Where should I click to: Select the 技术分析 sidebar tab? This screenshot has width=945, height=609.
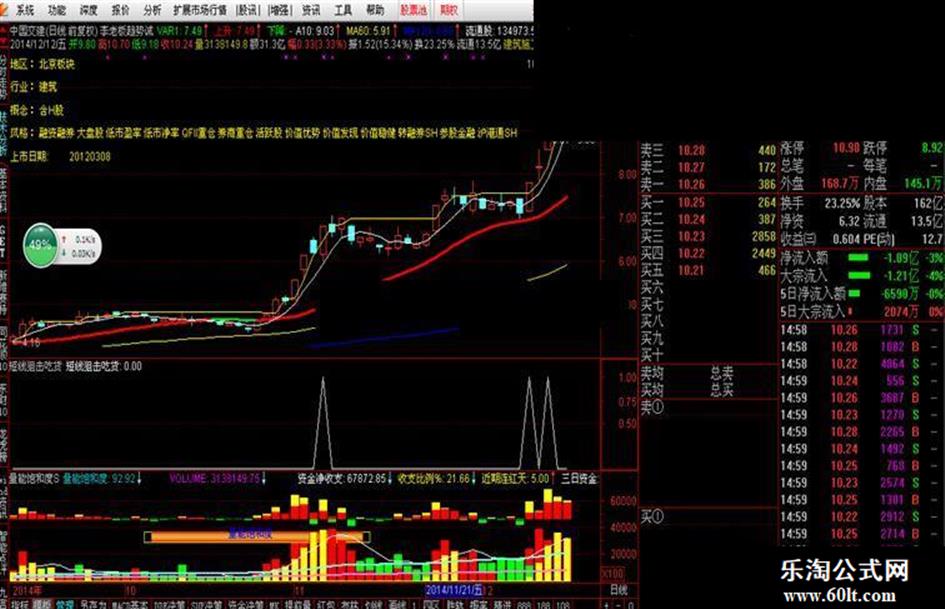click(4, 134)
